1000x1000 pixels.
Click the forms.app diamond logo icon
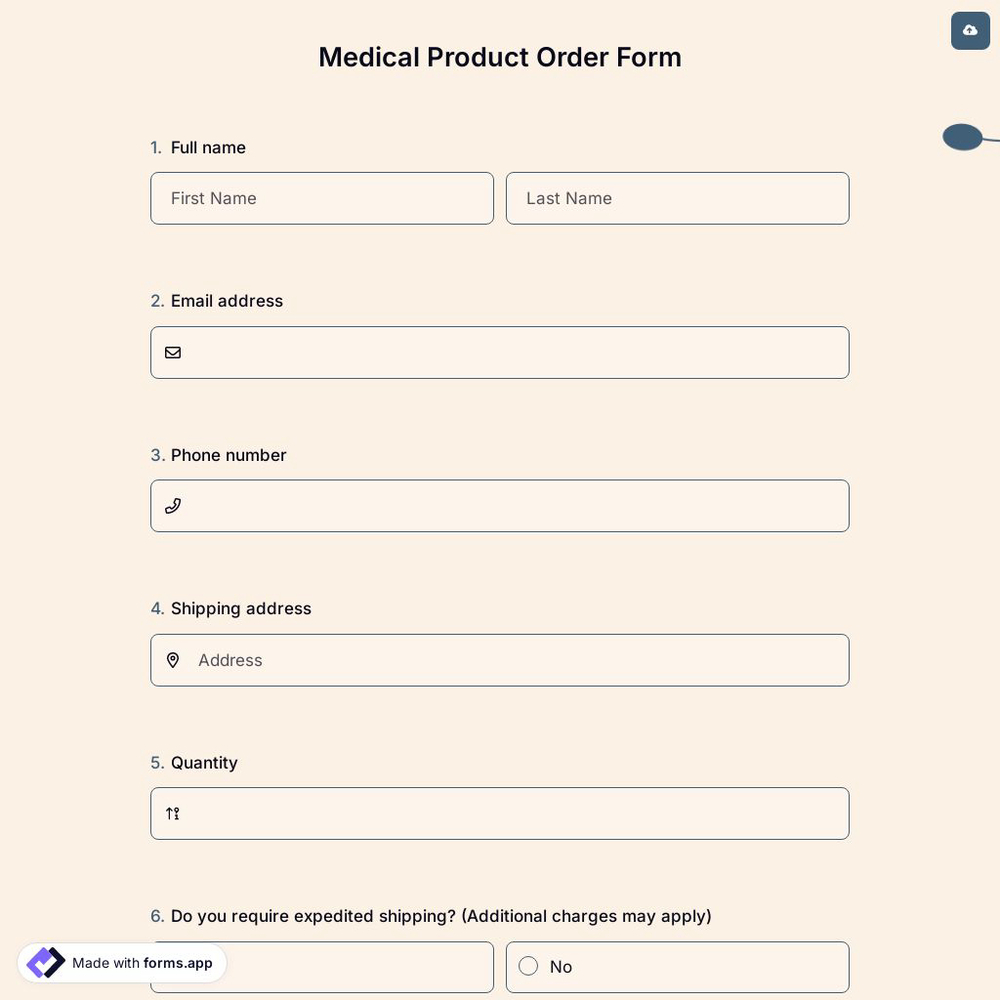(x=44, y=962)
